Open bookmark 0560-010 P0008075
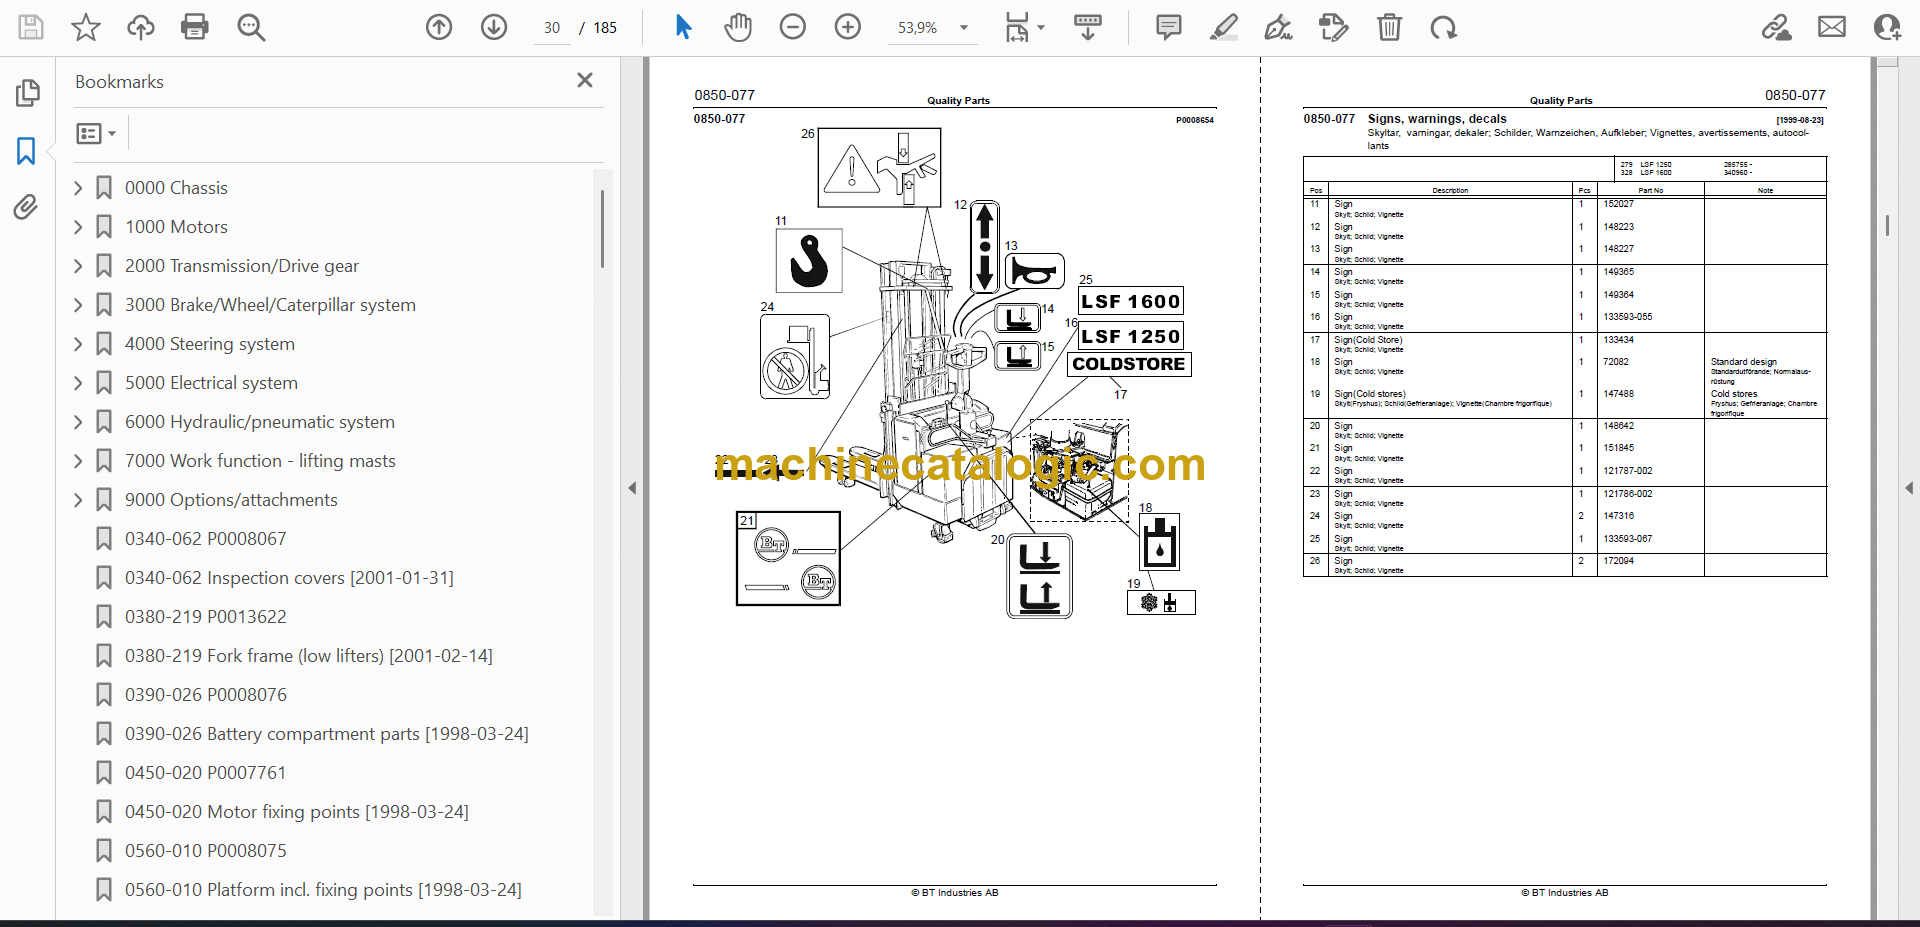 pos(205,851)
